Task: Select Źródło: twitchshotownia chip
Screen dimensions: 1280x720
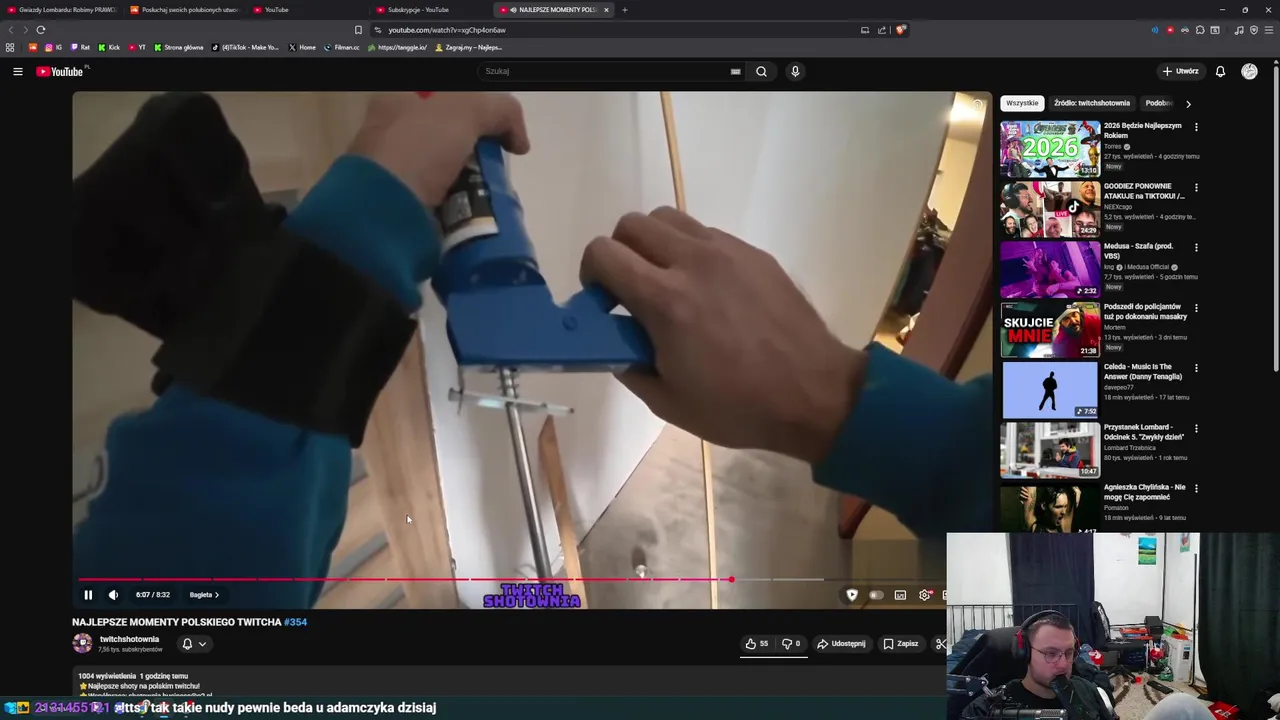Action: (1092, 103)
